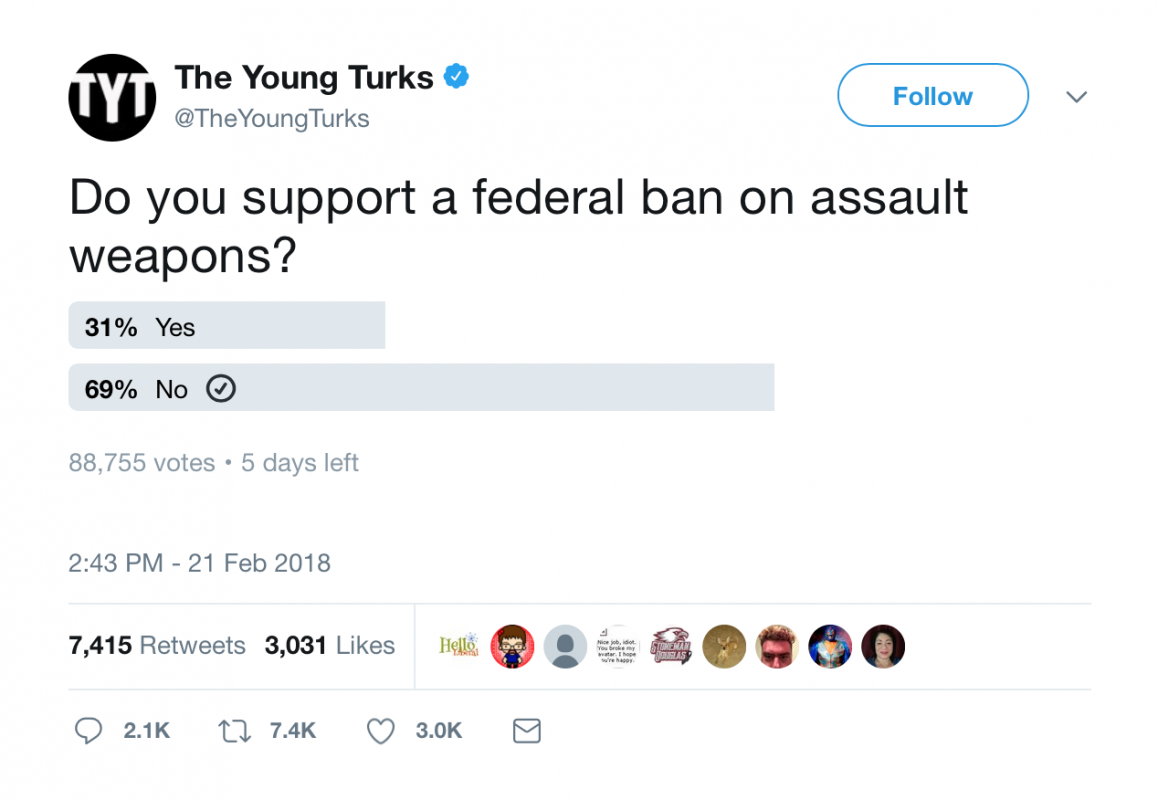Click the retweet arrows icon
1158x800 pixels.
(x=234, y=731)
